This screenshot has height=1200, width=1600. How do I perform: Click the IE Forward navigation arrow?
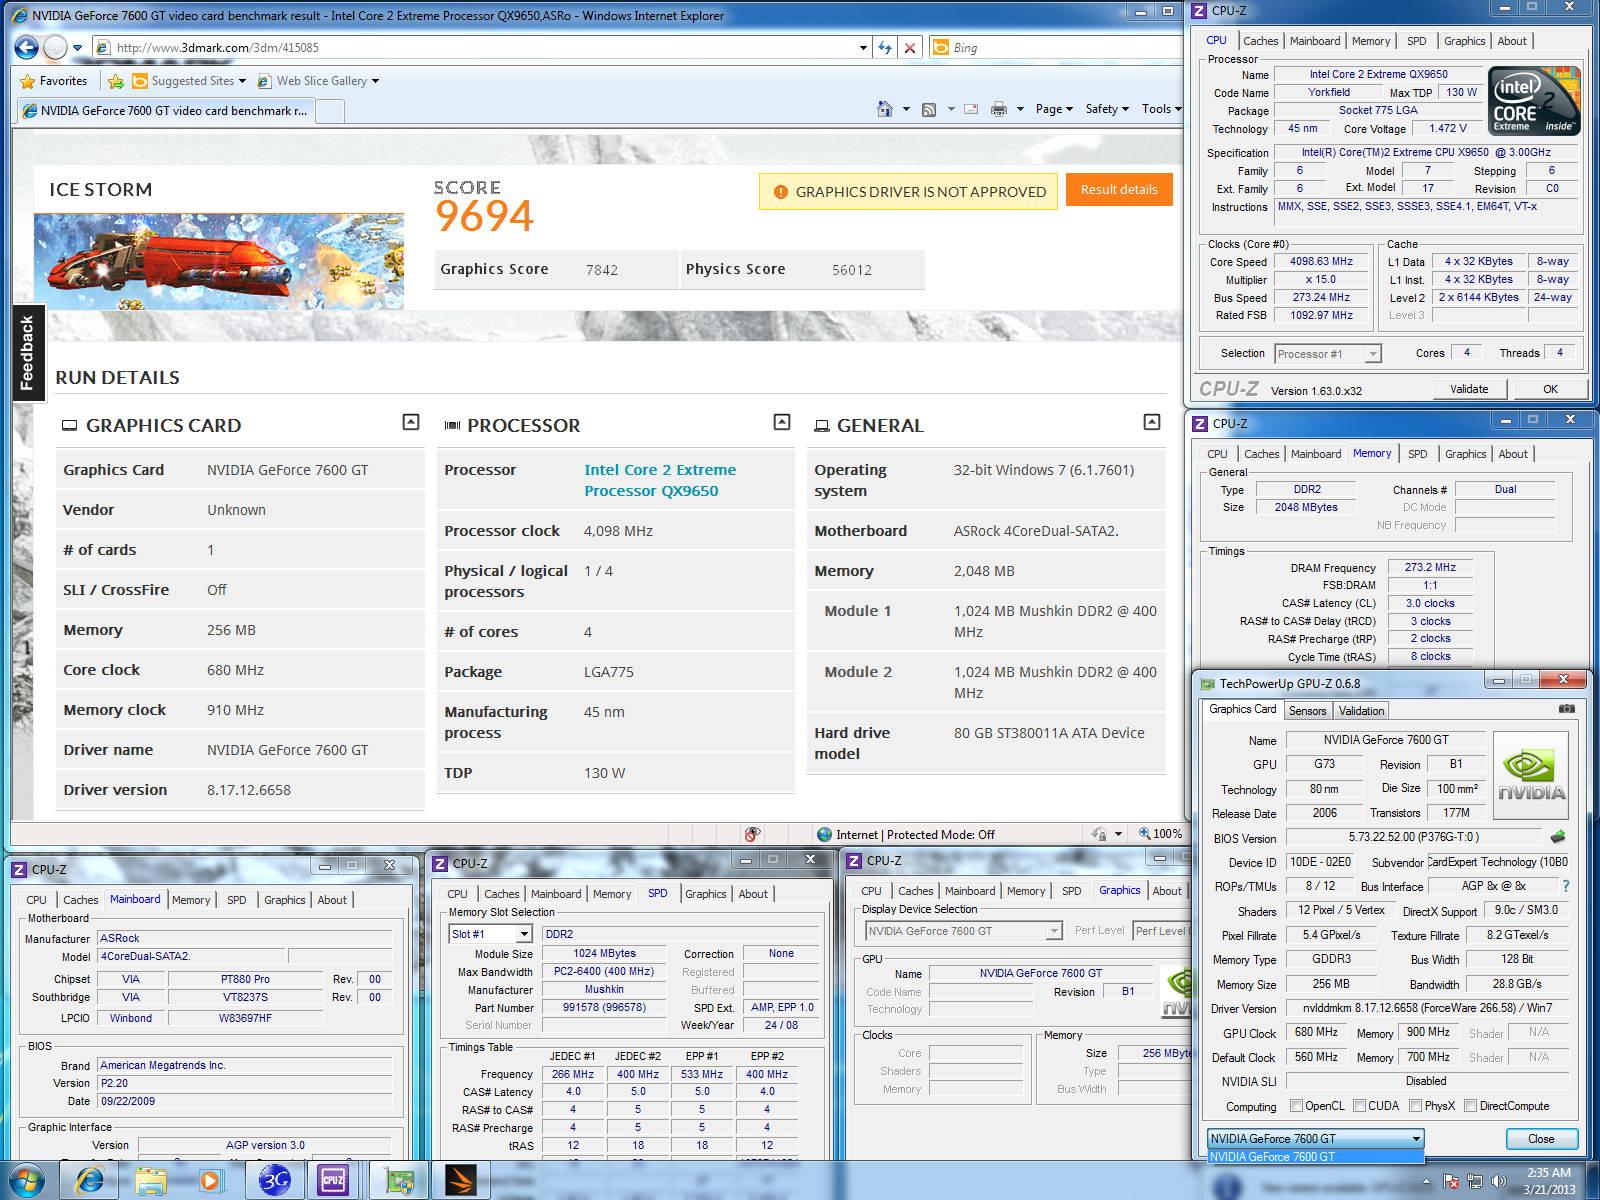pyautogui.click(x=56, y=47)
